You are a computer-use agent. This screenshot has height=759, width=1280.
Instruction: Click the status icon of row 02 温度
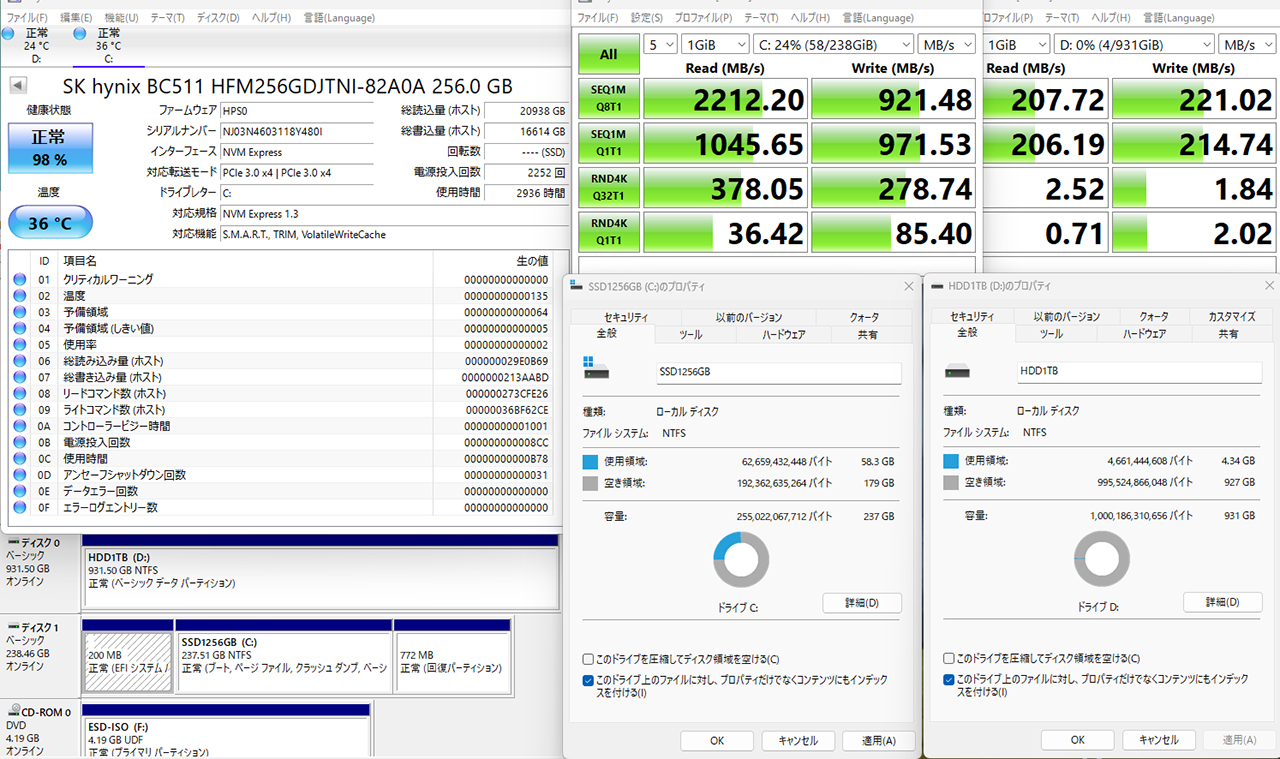click(x=19, y=296)
